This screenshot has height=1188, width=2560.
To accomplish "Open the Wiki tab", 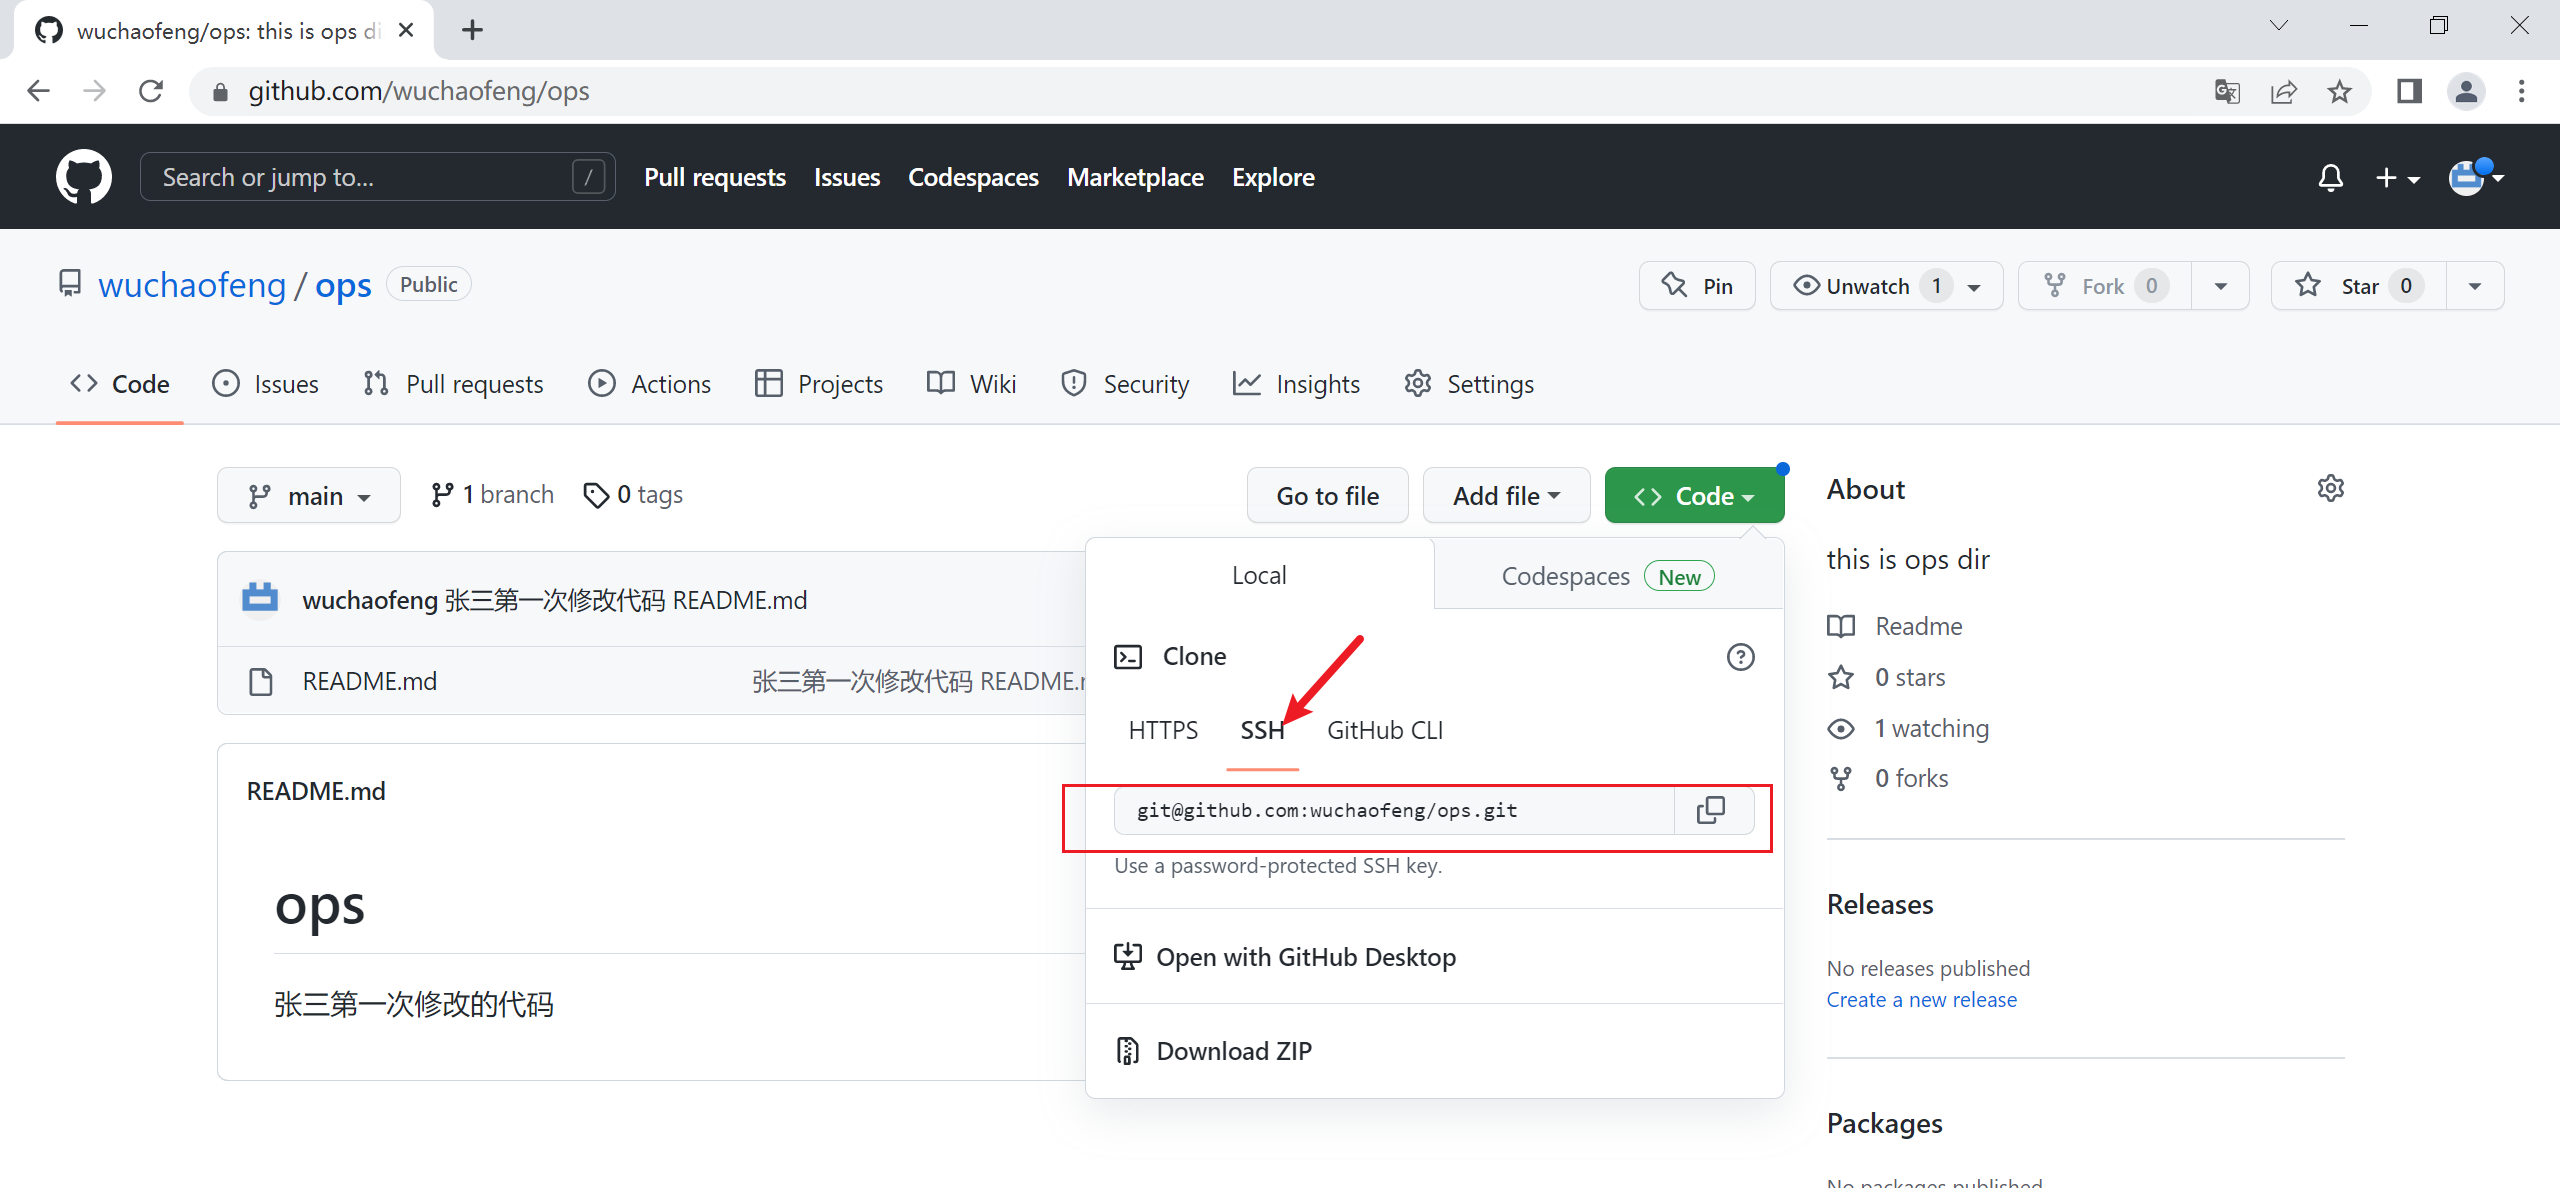I will [x=972, y=384].
